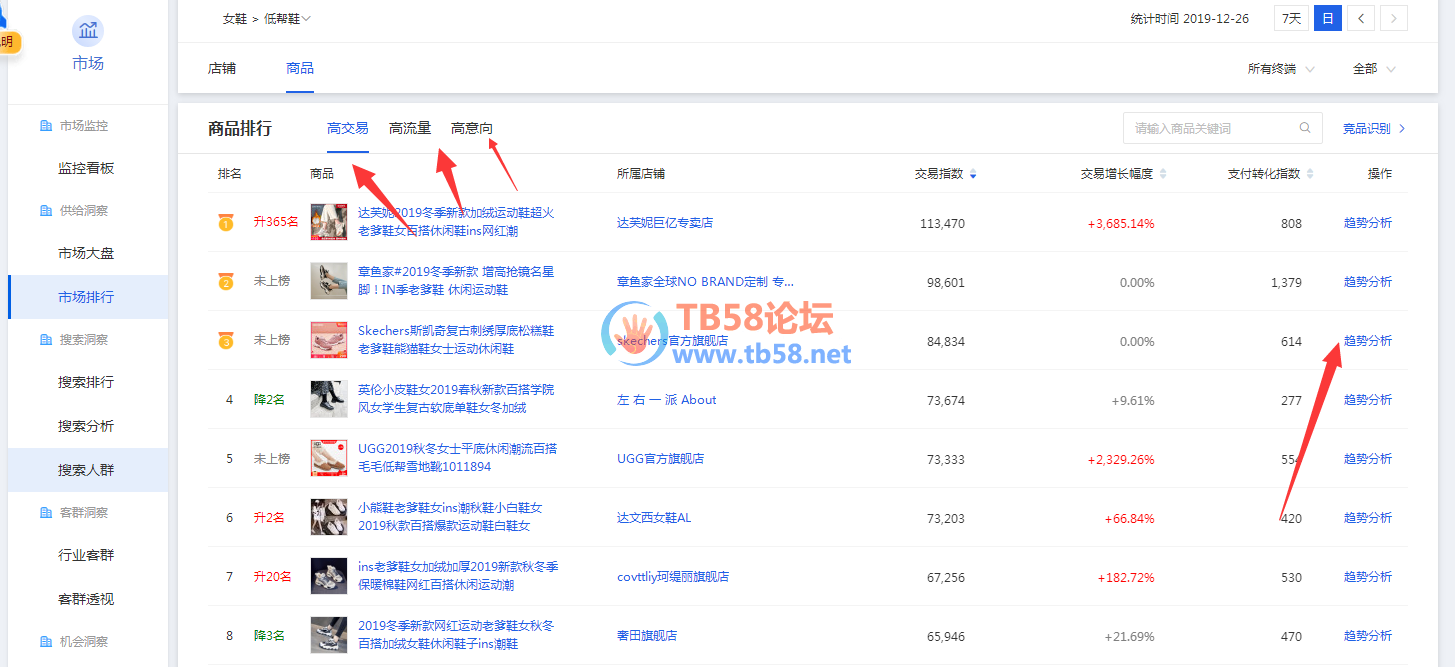Image resolution: width=1455 pixels, height=667 pixels.
Task: Open the 竞品识别 link
Action: pos(1373,128)
